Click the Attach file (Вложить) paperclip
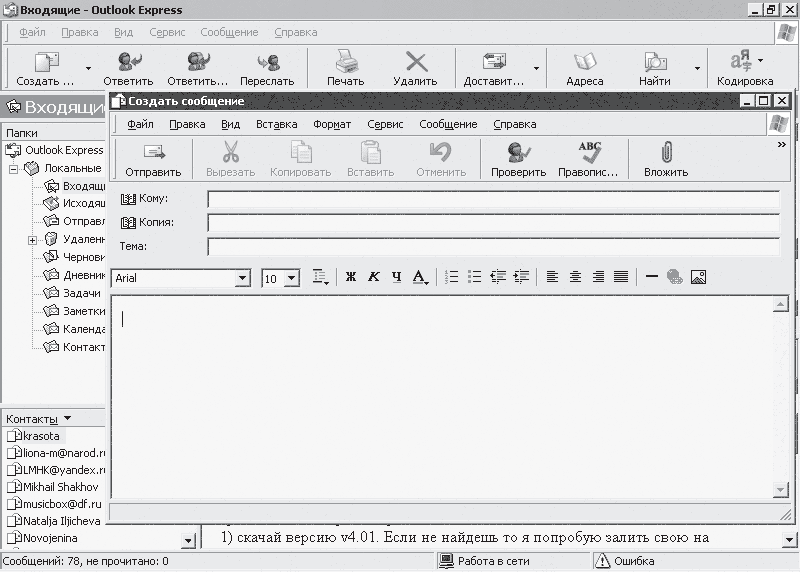 click(665, 159)
